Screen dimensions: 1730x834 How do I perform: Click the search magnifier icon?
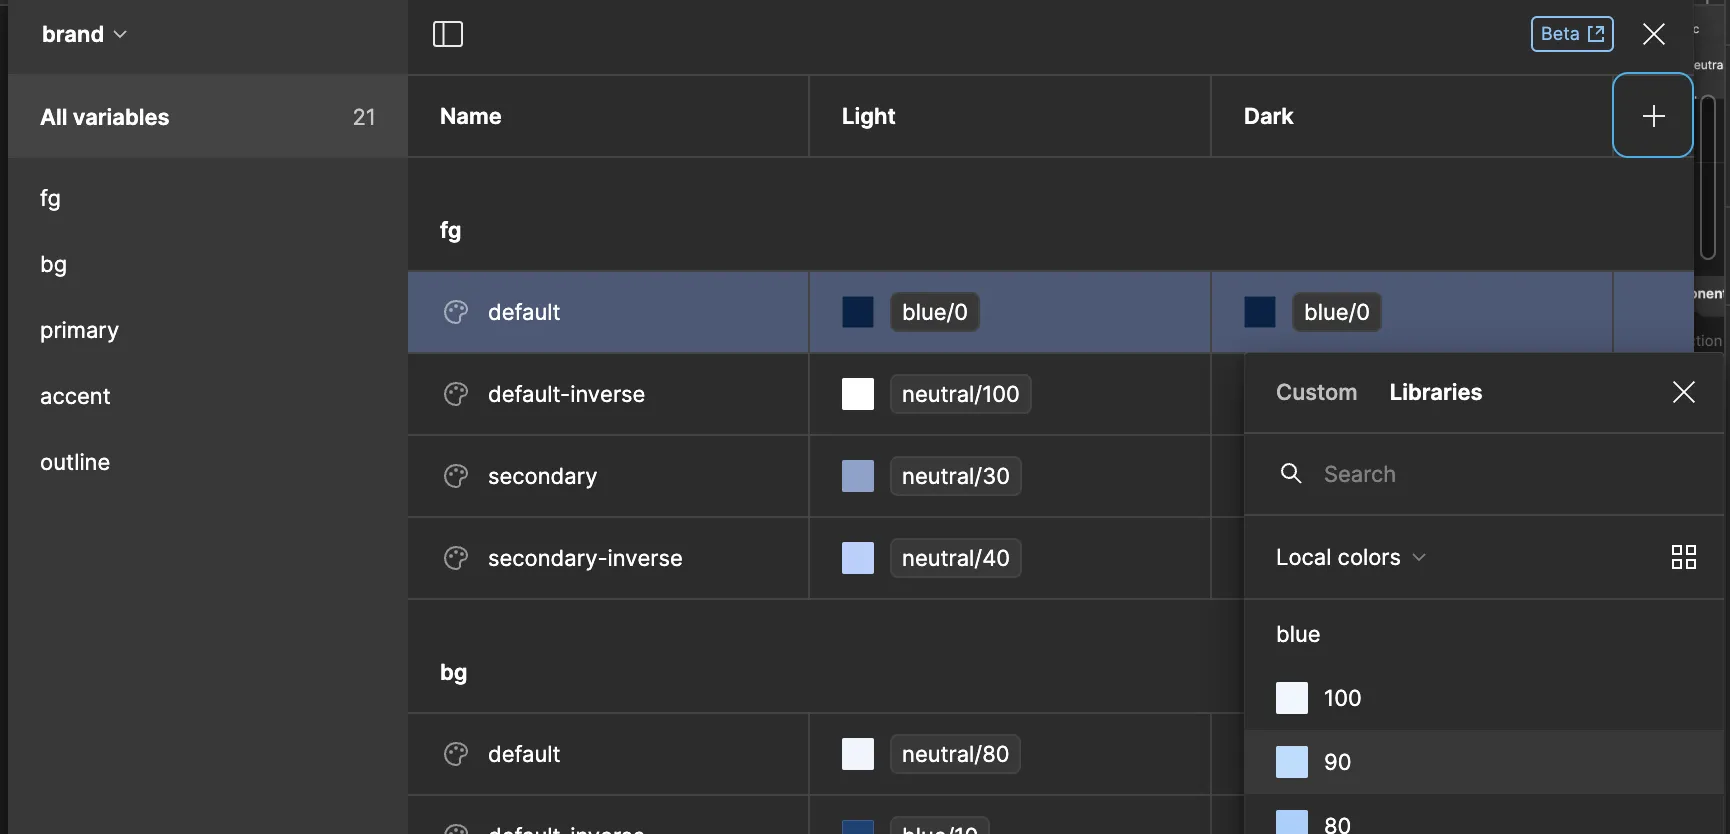1291,474
